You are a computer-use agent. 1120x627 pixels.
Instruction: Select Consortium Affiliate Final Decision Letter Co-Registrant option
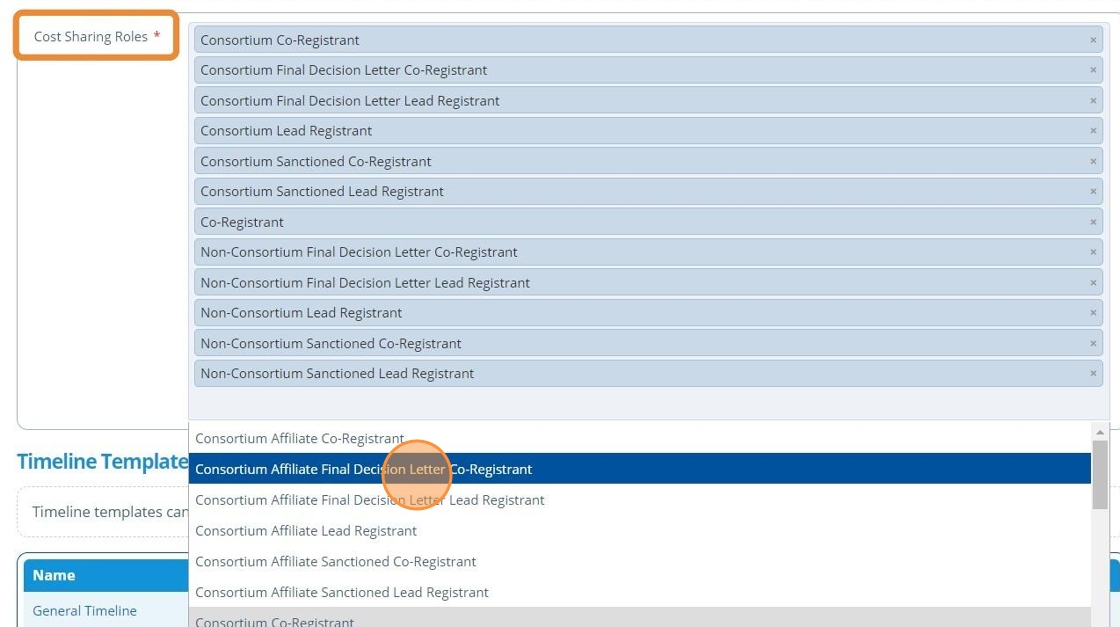639,469
